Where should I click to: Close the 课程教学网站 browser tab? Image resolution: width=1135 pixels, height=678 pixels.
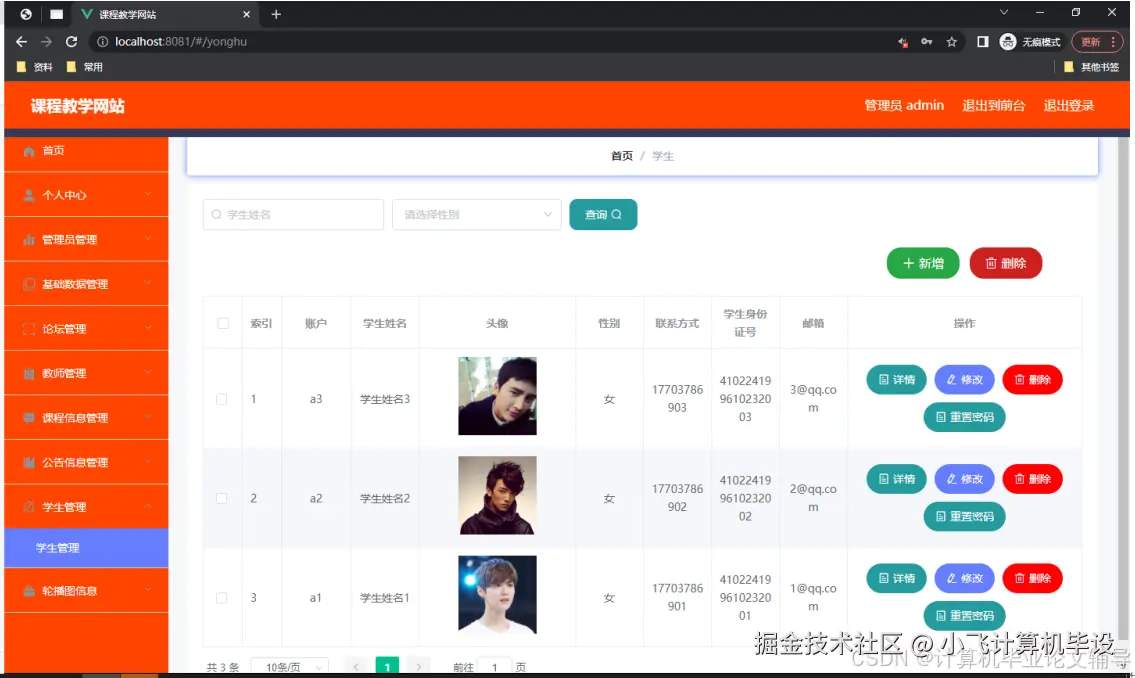246,14
